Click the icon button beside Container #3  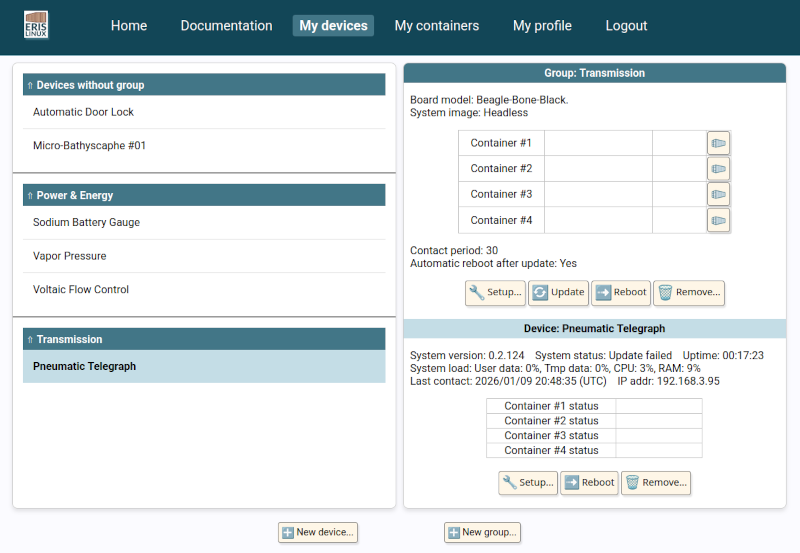tap(718, 194)
